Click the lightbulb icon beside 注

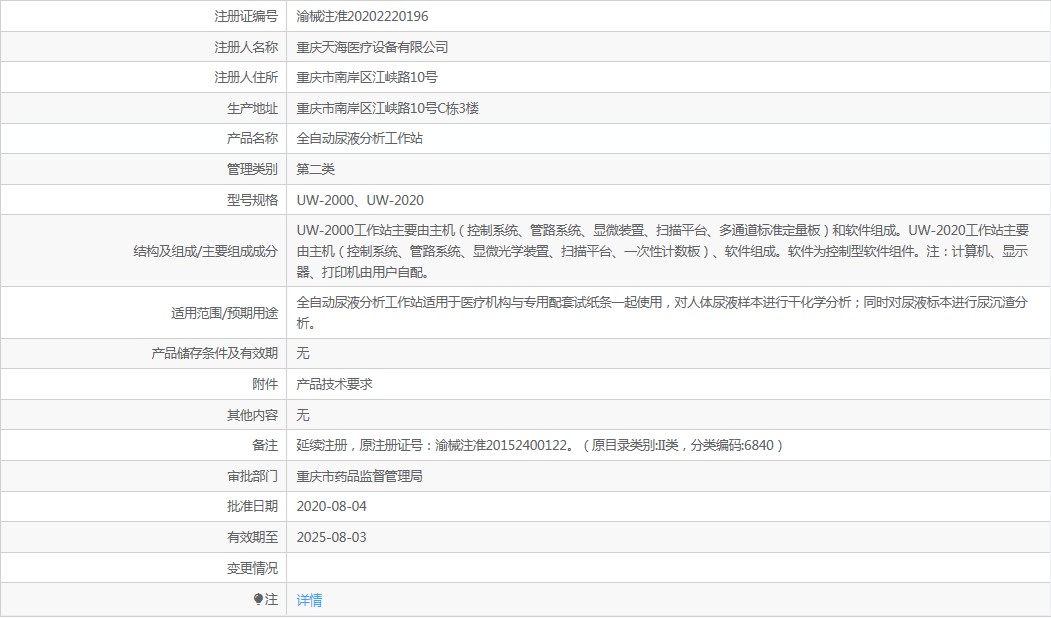[x=258, y=600]
